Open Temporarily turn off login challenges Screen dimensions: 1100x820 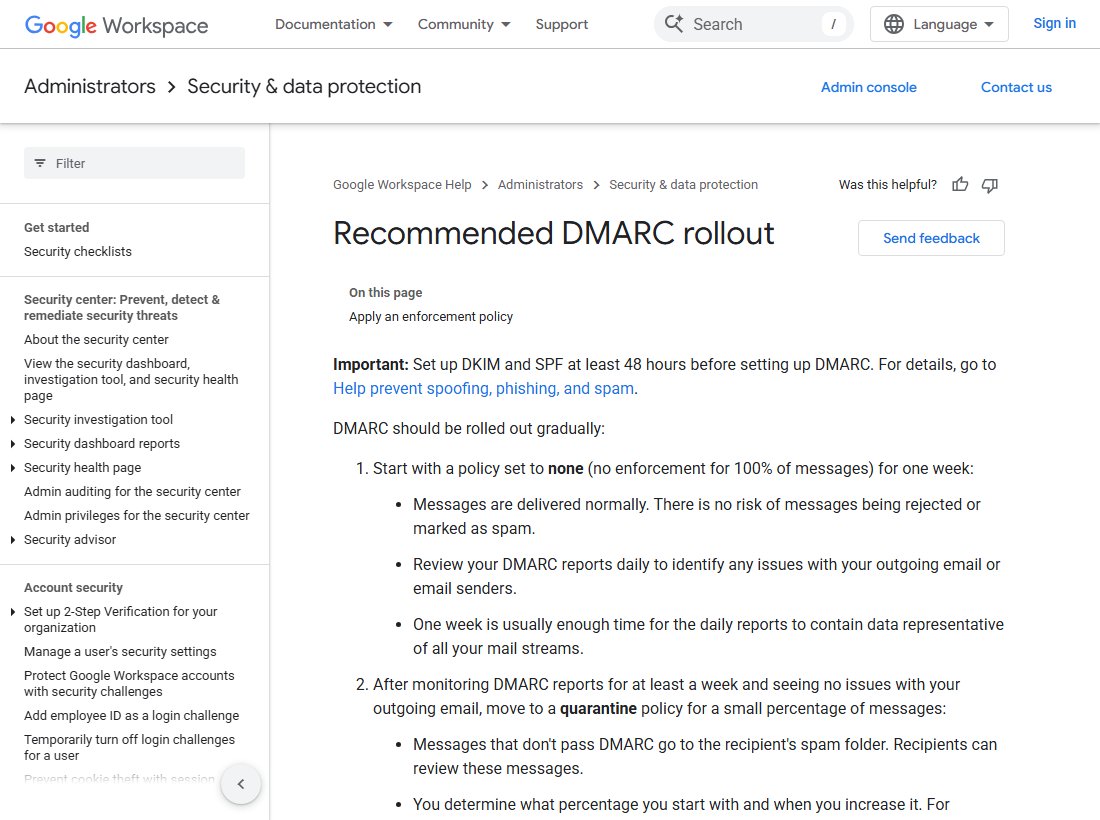(129, 747)
